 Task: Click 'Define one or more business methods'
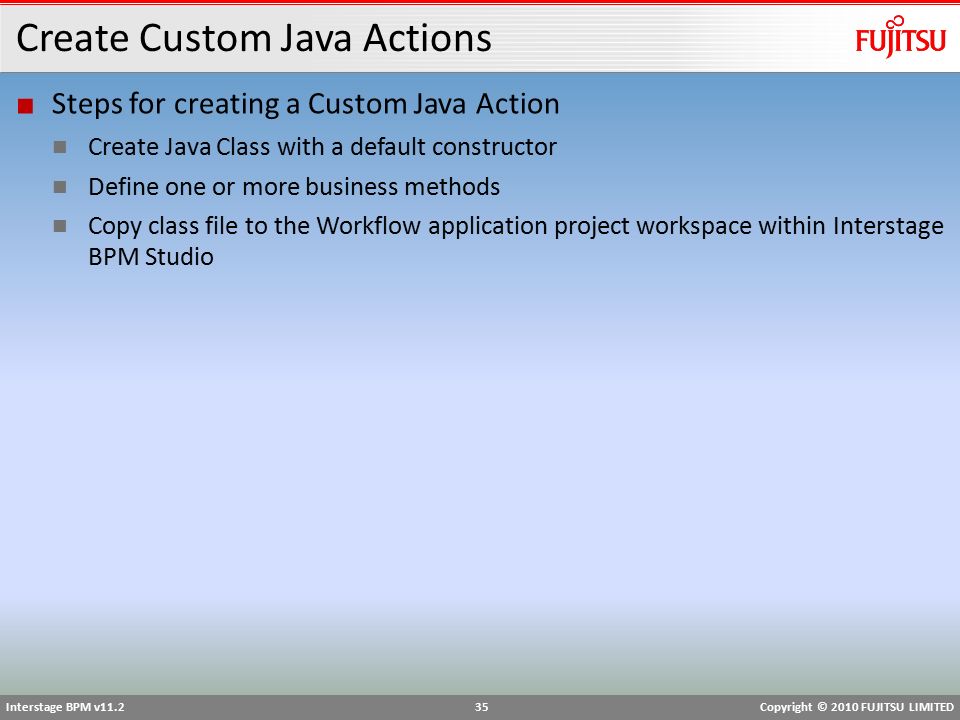coord(294,187)
